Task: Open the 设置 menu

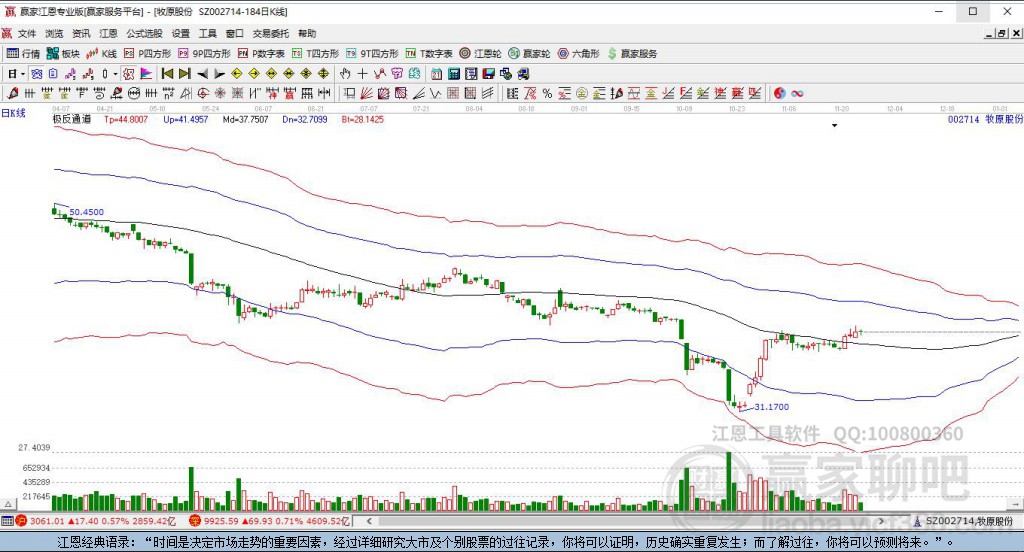Action: (181, 33)
